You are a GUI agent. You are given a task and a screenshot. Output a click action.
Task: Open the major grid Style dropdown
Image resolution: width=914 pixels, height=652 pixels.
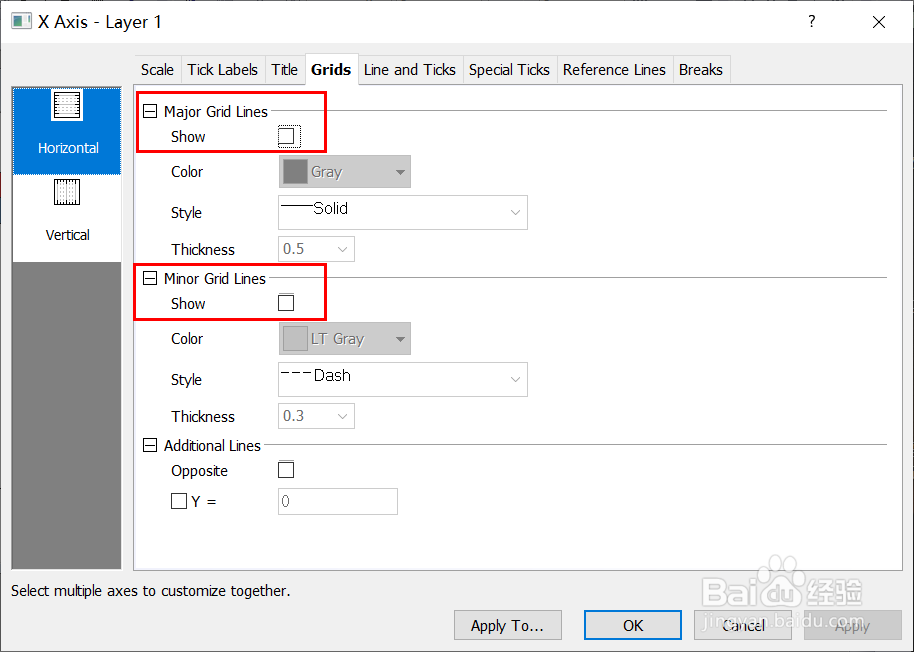tap(402, 212)
